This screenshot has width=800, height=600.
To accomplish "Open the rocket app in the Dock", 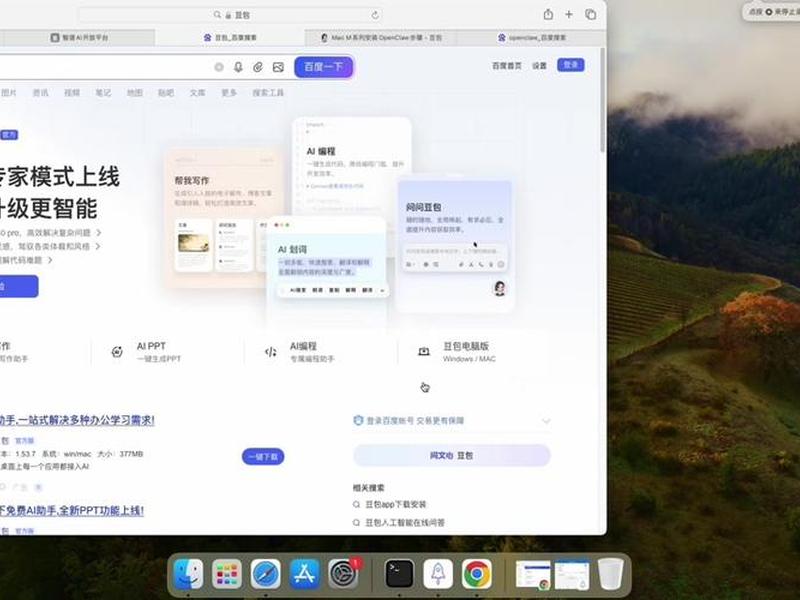I will click(438, 573).
